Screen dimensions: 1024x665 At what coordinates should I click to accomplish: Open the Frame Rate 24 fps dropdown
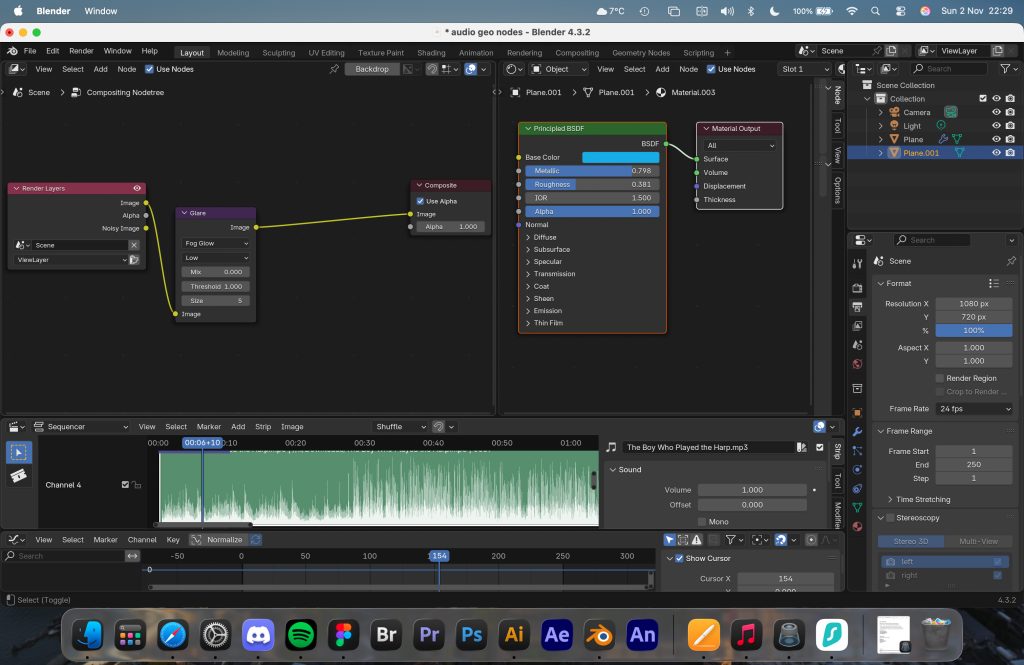click(x=975, y=409)
